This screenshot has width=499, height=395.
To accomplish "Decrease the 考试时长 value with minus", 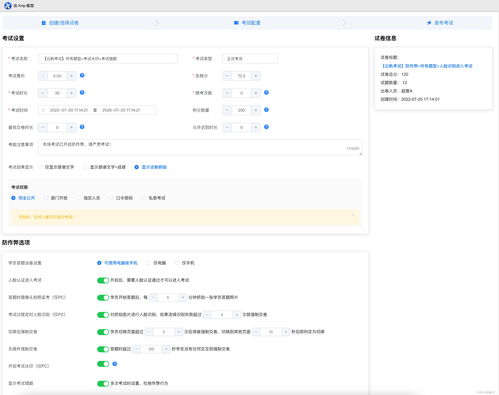I will pyautogui.click(x=43, y=93).
